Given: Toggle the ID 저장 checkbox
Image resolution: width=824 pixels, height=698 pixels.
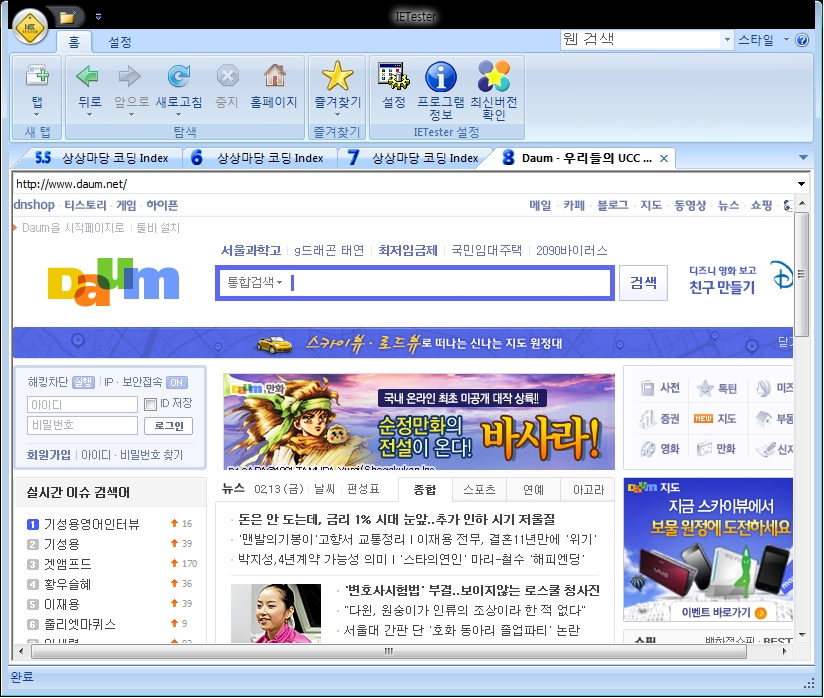Looking at the screenshot, I should [150, 404].
